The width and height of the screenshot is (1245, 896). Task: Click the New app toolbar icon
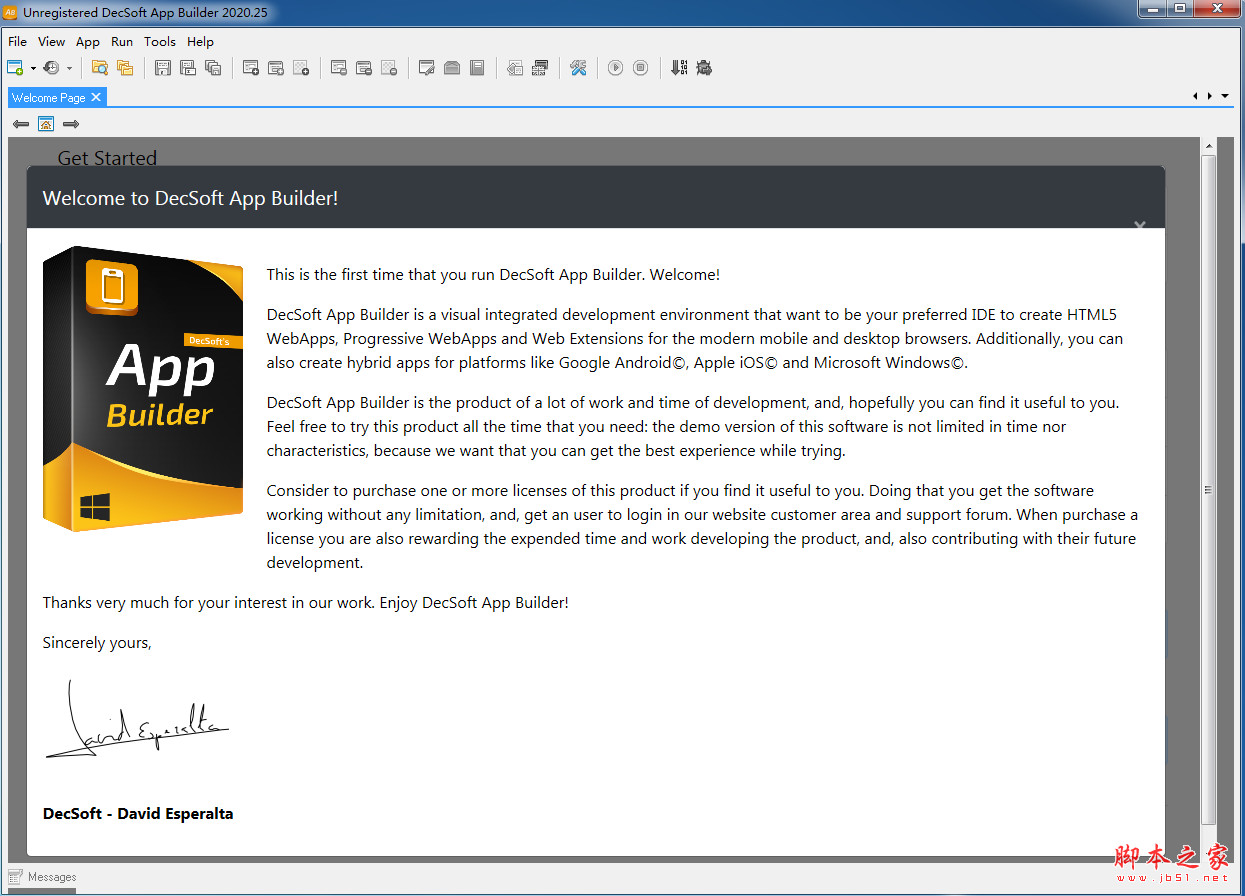coord(15,68)
